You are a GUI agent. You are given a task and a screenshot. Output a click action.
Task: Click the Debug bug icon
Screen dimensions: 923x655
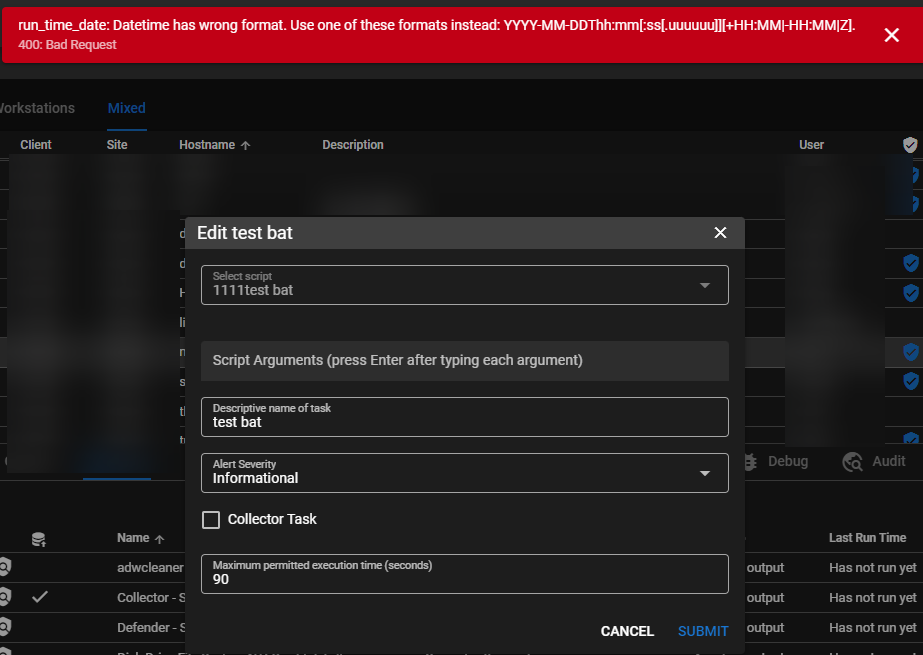749,461
